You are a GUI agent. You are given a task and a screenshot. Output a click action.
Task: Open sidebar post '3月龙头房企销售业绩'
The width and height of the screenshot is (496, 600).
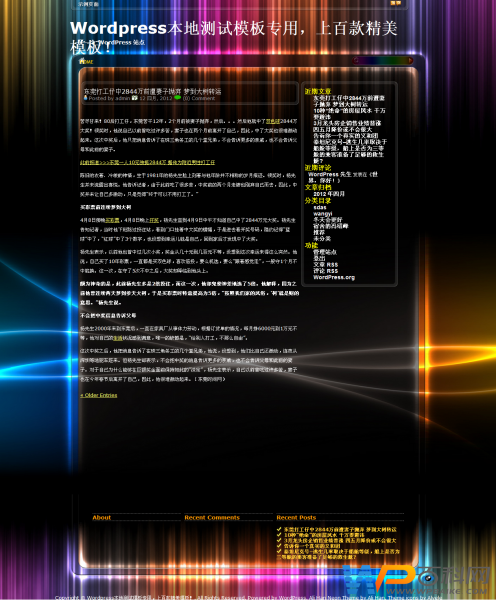coord(347,126)
